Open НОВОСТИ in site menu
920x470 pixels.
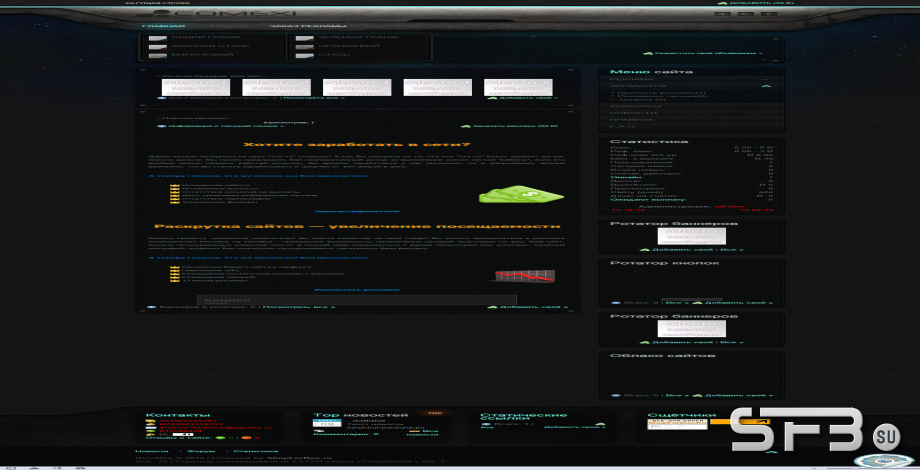tap(691, 113)
